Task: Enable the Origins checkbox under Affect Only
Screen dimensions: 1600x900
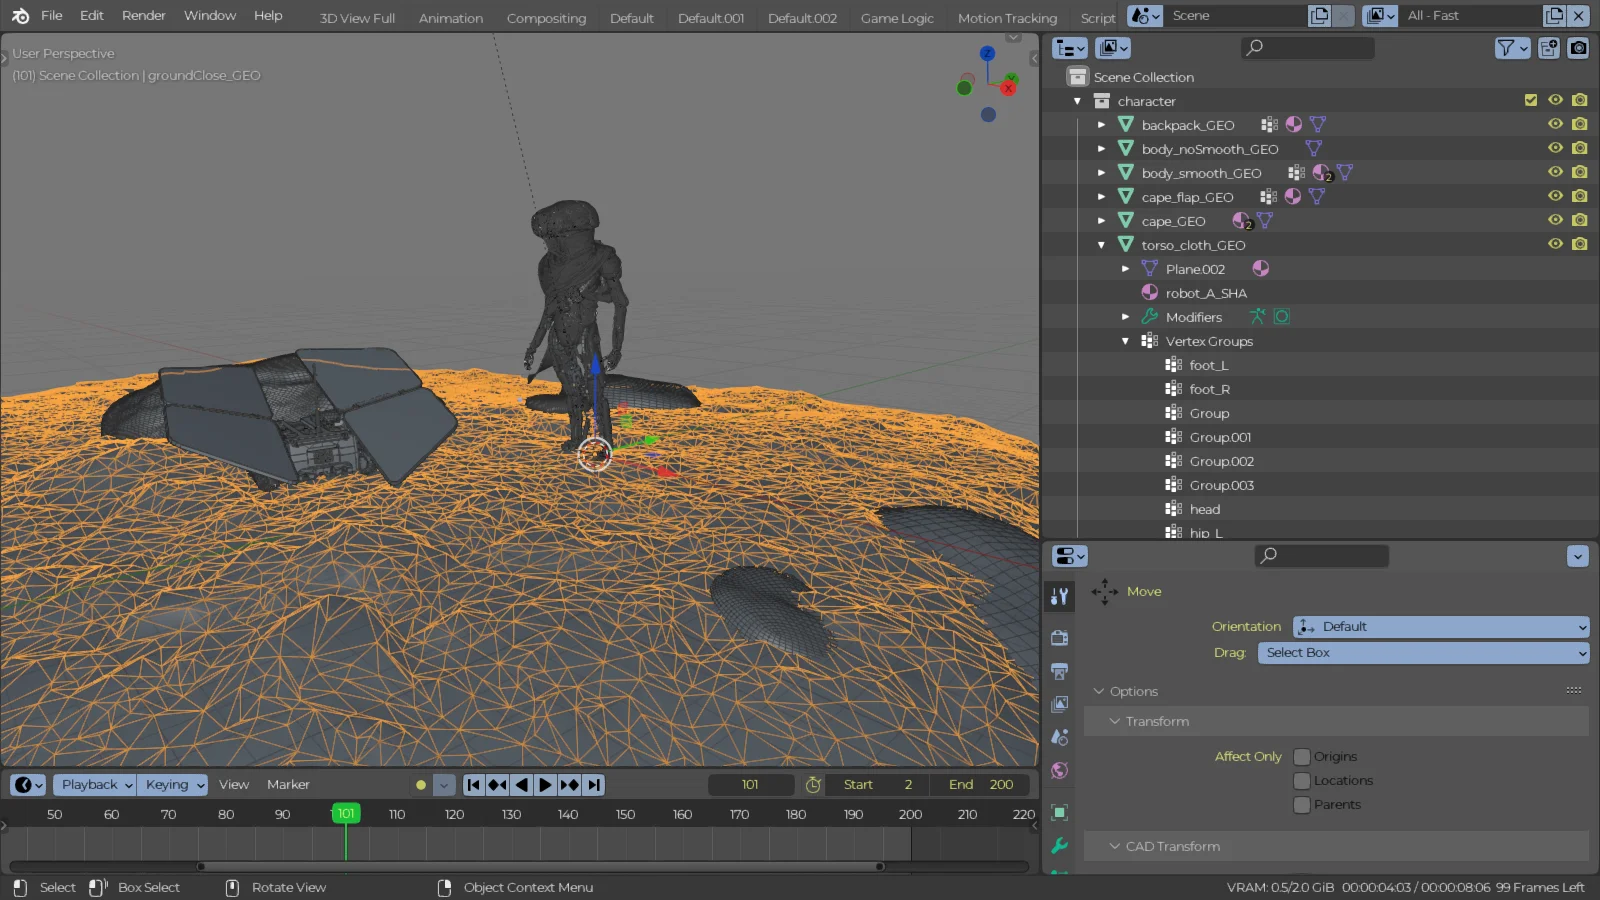Action: pyautogui.click(x=1301, y=757)
